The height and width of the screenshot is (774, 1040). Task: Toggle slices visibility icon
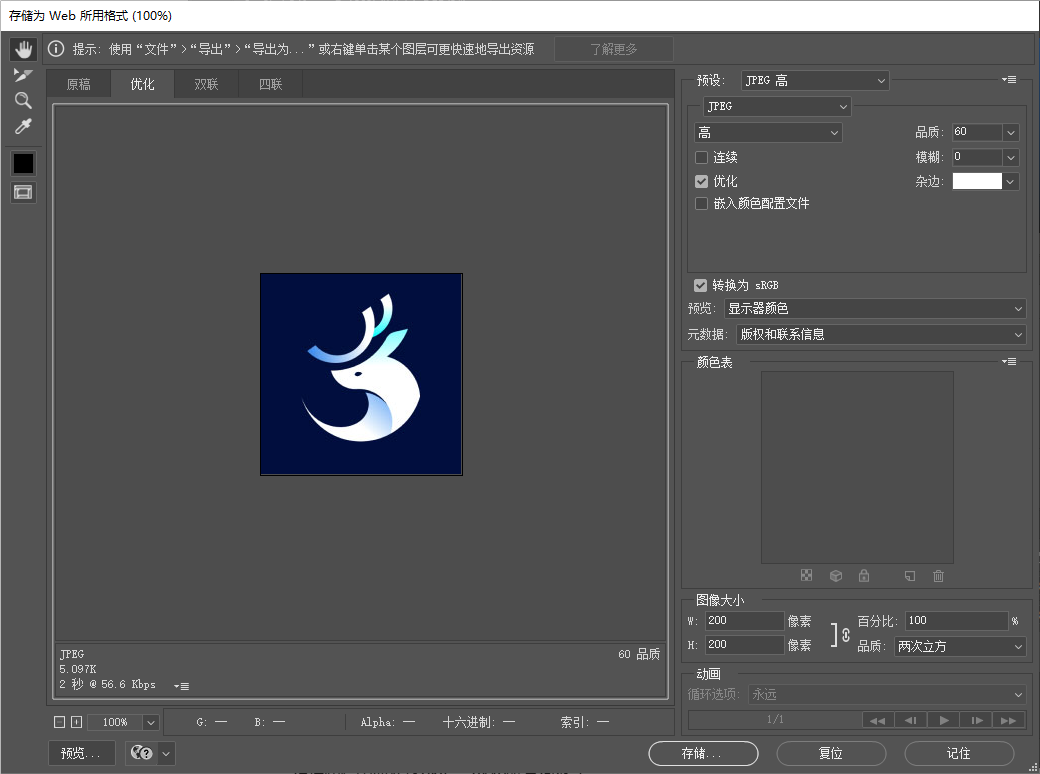point(23,191)
